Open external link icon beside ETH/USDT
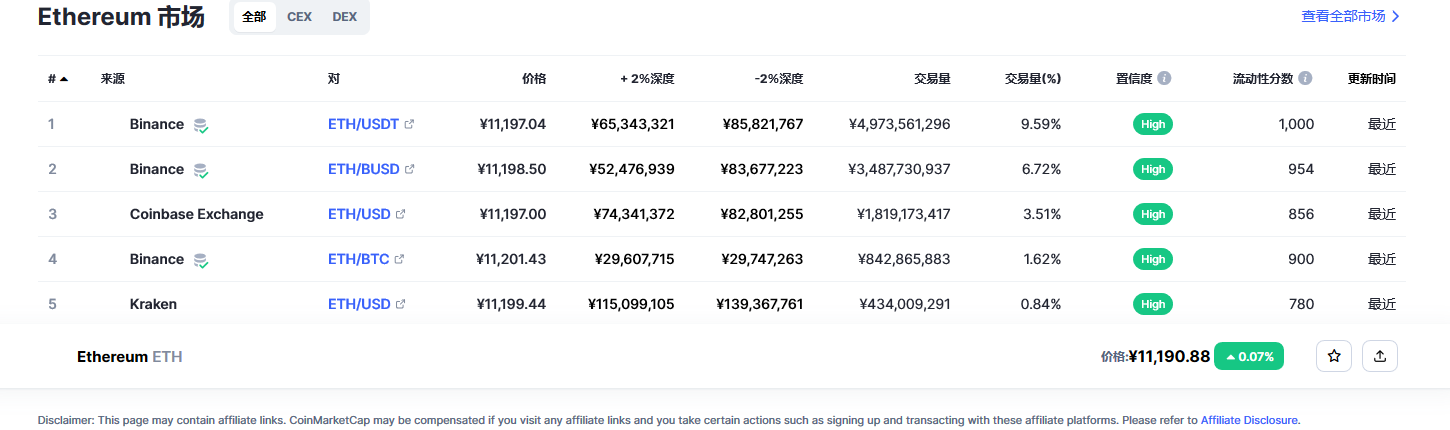The height and width of the screenshot is (430, 1450). pyautogui.click(x=409, y=124)
